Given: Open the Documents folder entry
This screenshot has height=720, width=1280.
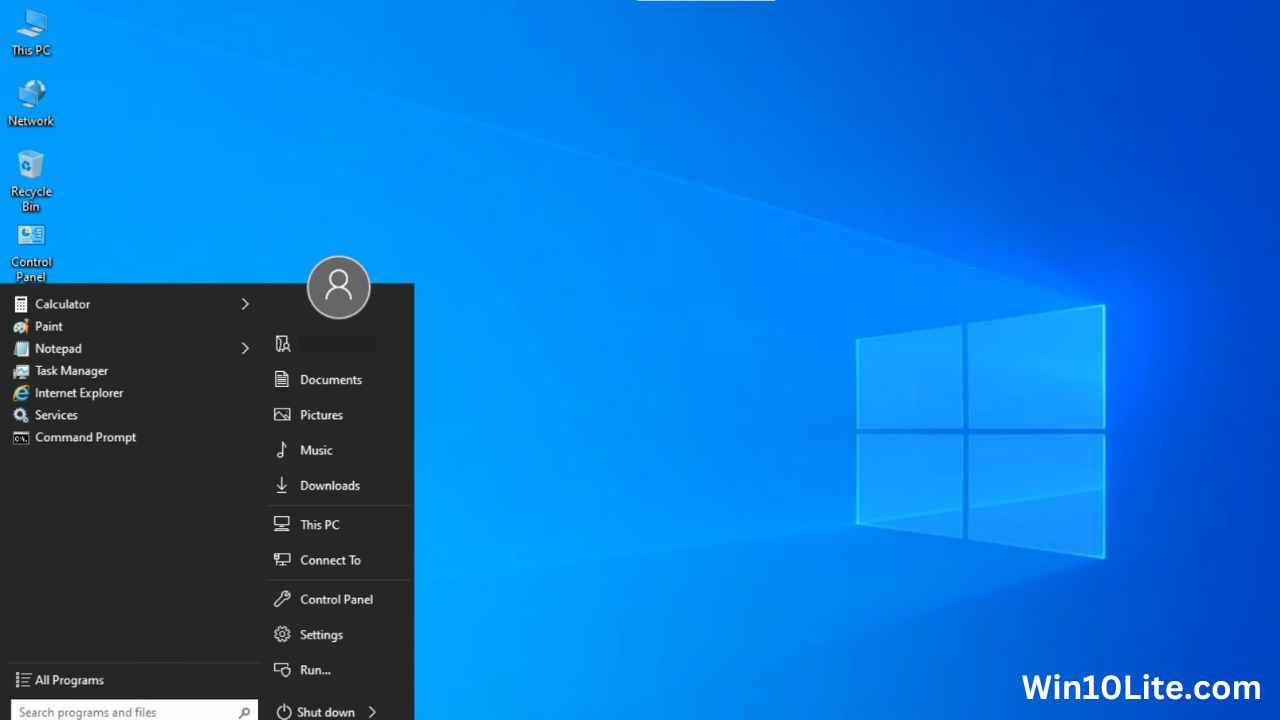Looking at the screenshot, I should pyautogui.click(x=330, y=380).
